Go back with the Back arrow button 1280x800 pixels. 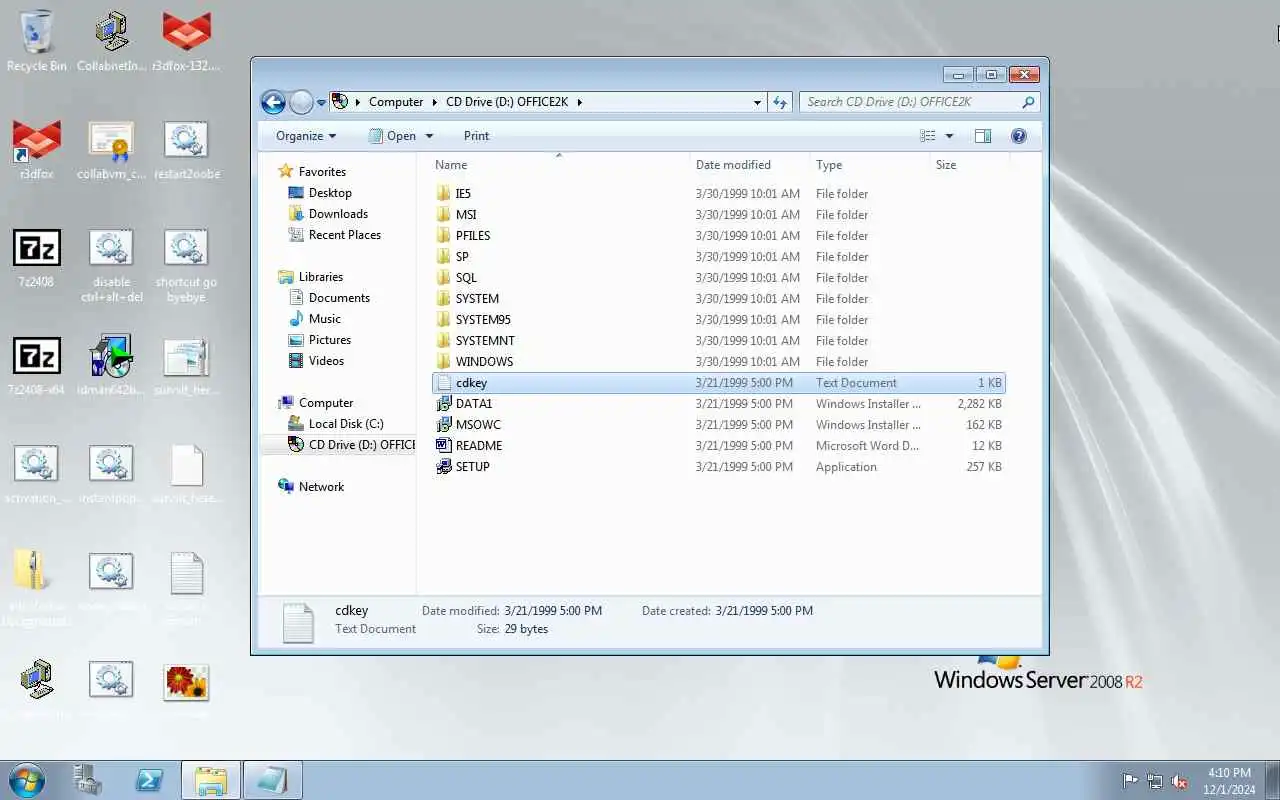click(x=273, y=102)
